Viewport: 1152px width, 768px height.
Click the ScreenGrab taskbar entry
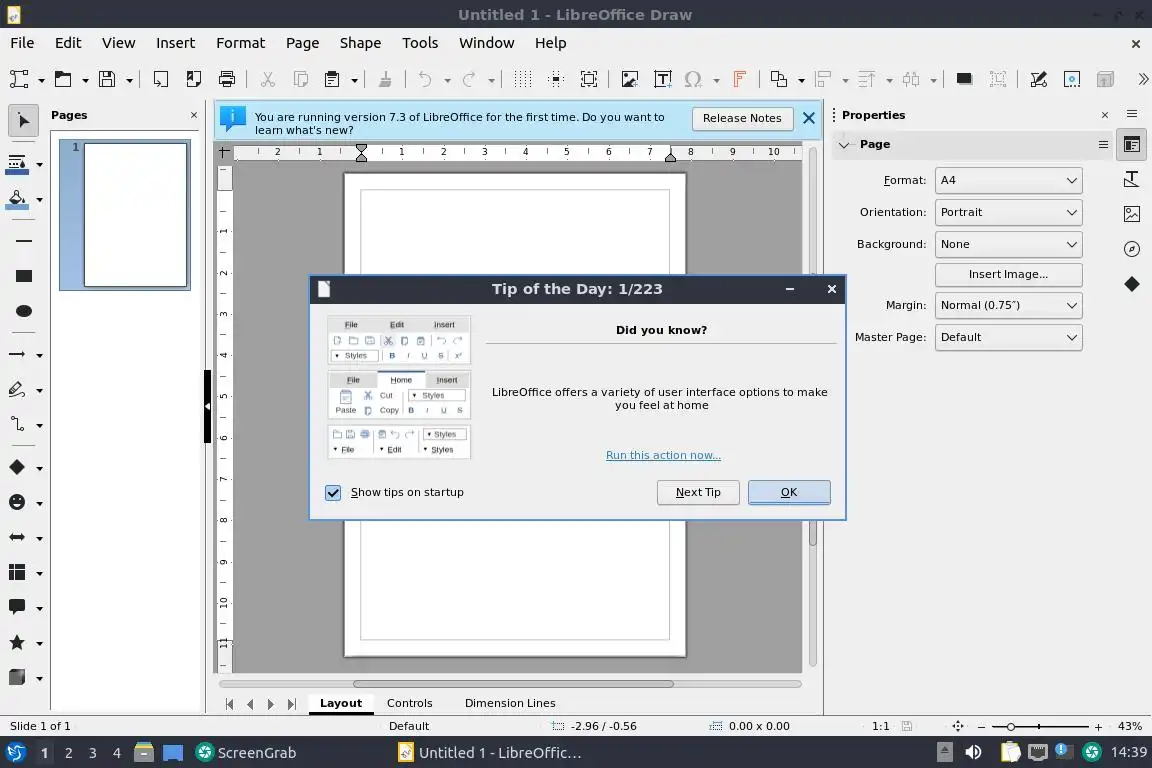tap(246, 753)
